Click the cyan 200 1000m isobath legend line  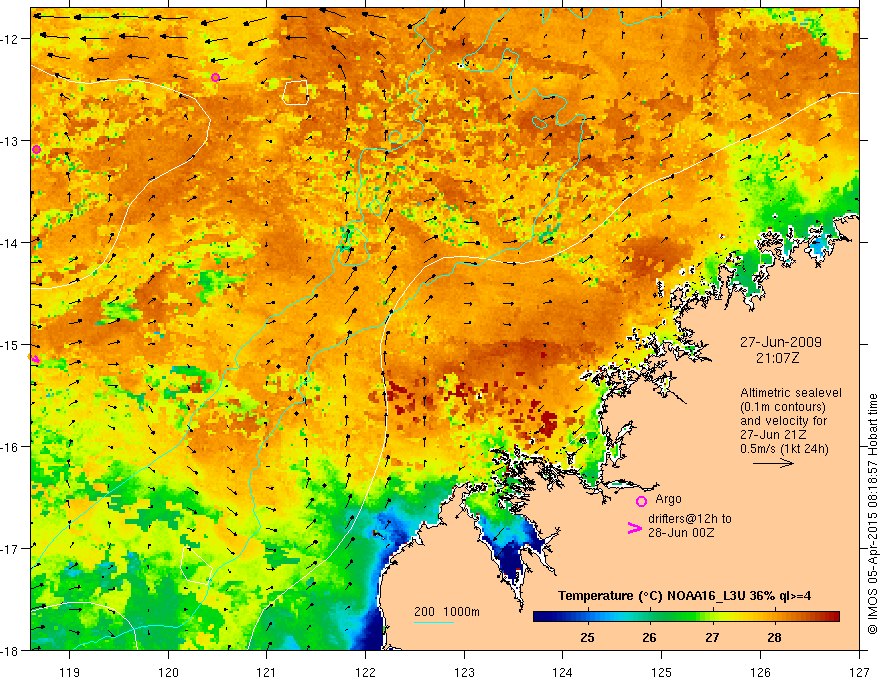[x=433, y=622]
